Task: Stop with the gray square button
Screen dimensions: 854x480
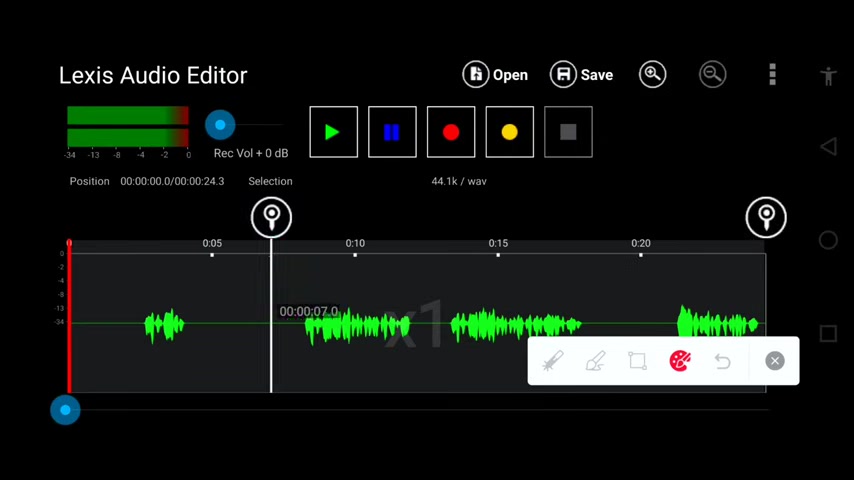Action: tap(568, 132)
